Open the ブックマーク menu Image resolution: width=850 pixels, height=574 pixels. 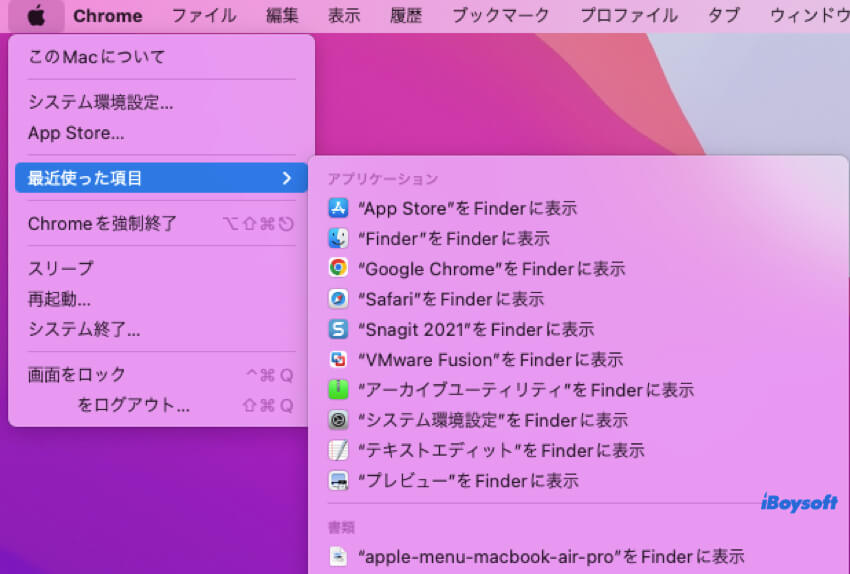pyautogui.click(x=501, y=16)
